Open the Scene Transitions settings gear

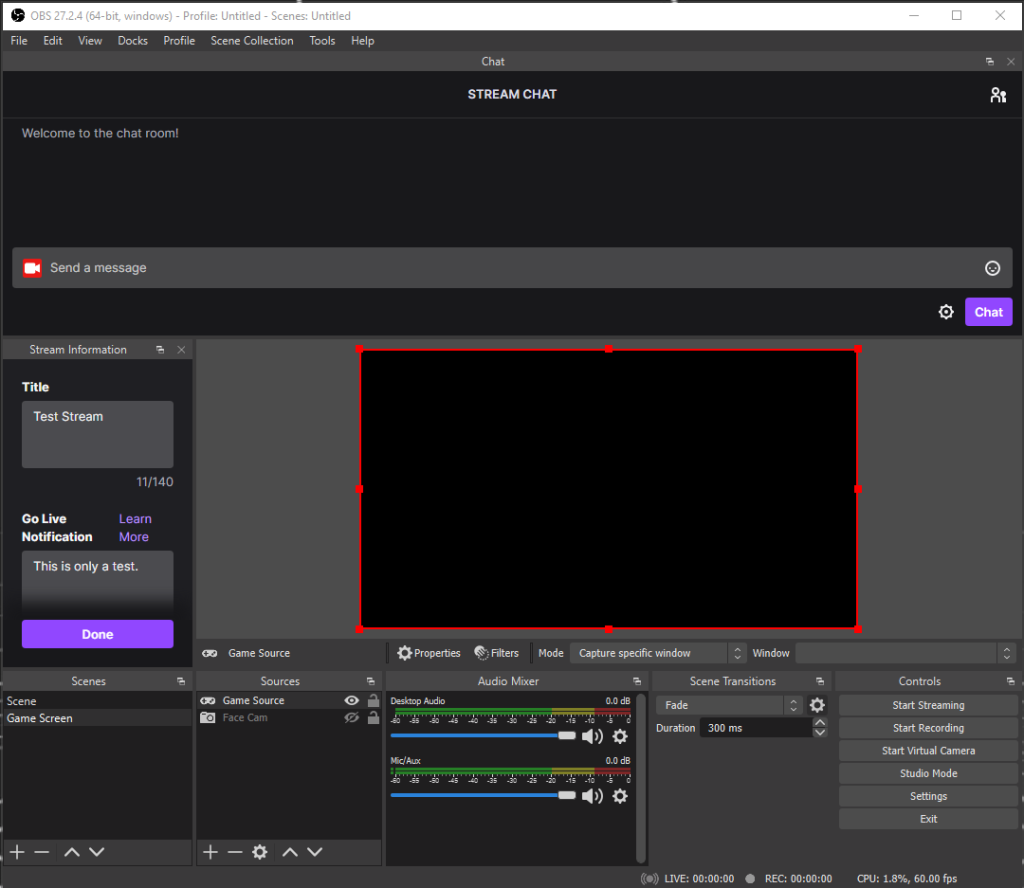[817, 705]
